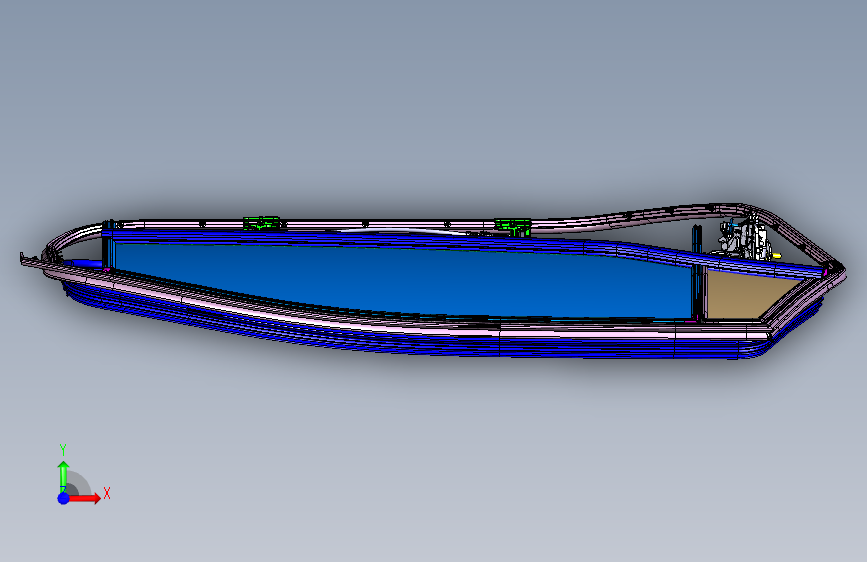867x562 pixels.
Task: Click the blue Z axis ball of the triad
Action: 64,498
